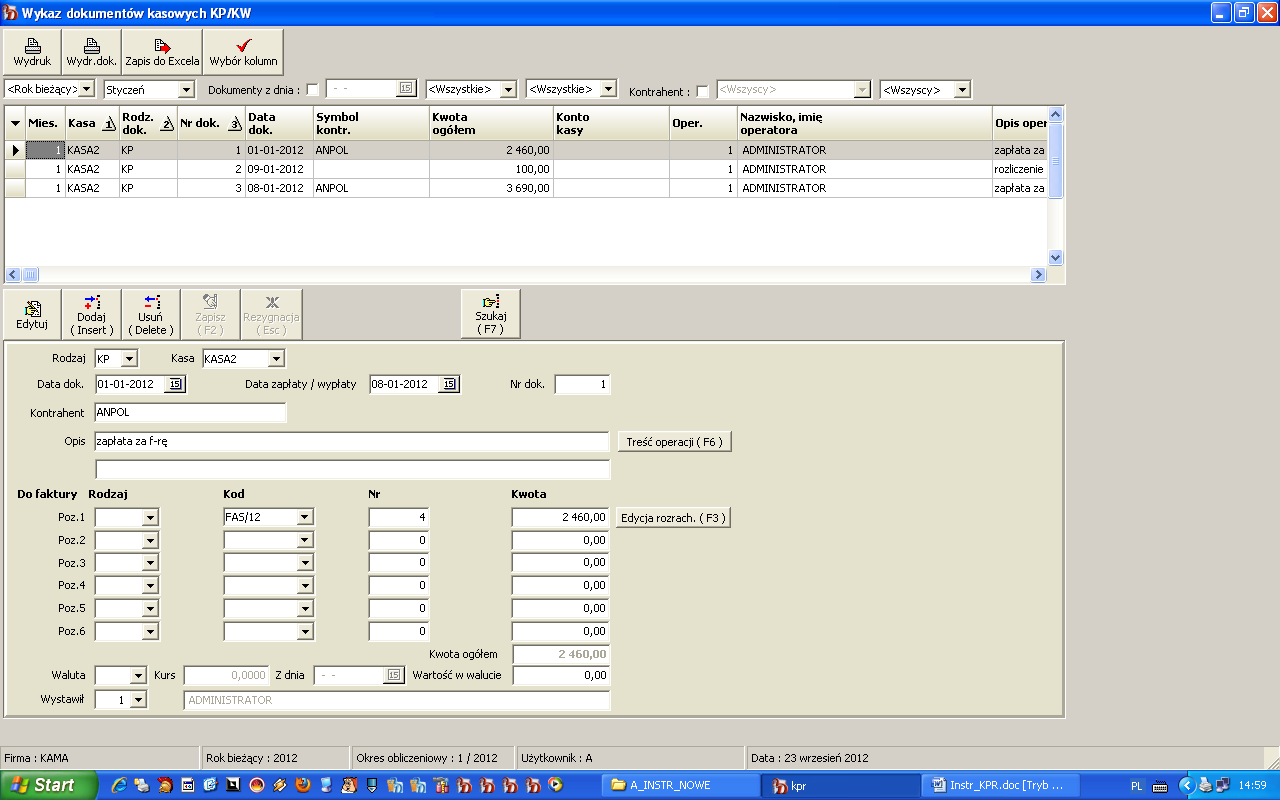
Task: Open the Rodzaj KP dropdown
Action: 129,358
